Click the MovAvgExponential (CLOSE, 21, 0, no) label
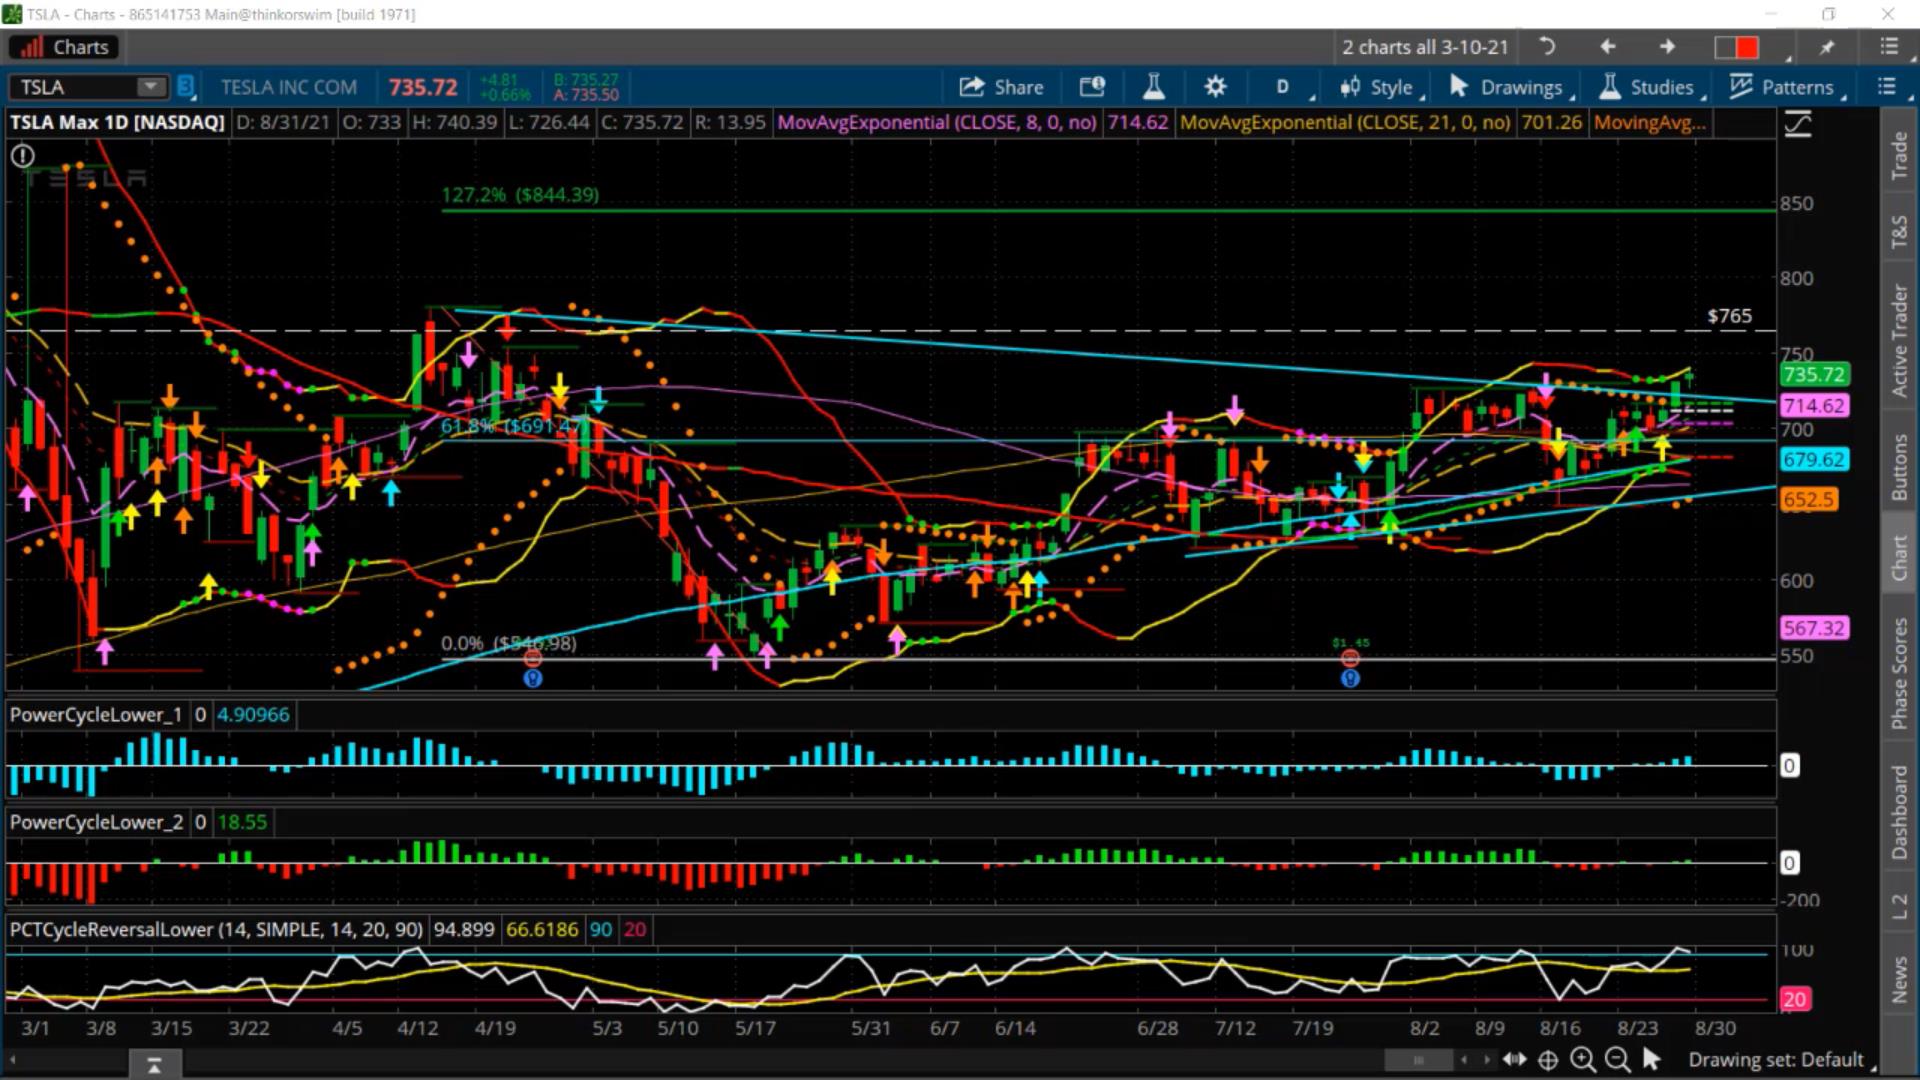This screenshot has width=1920, height=1080. click(x=1345, y=122)
